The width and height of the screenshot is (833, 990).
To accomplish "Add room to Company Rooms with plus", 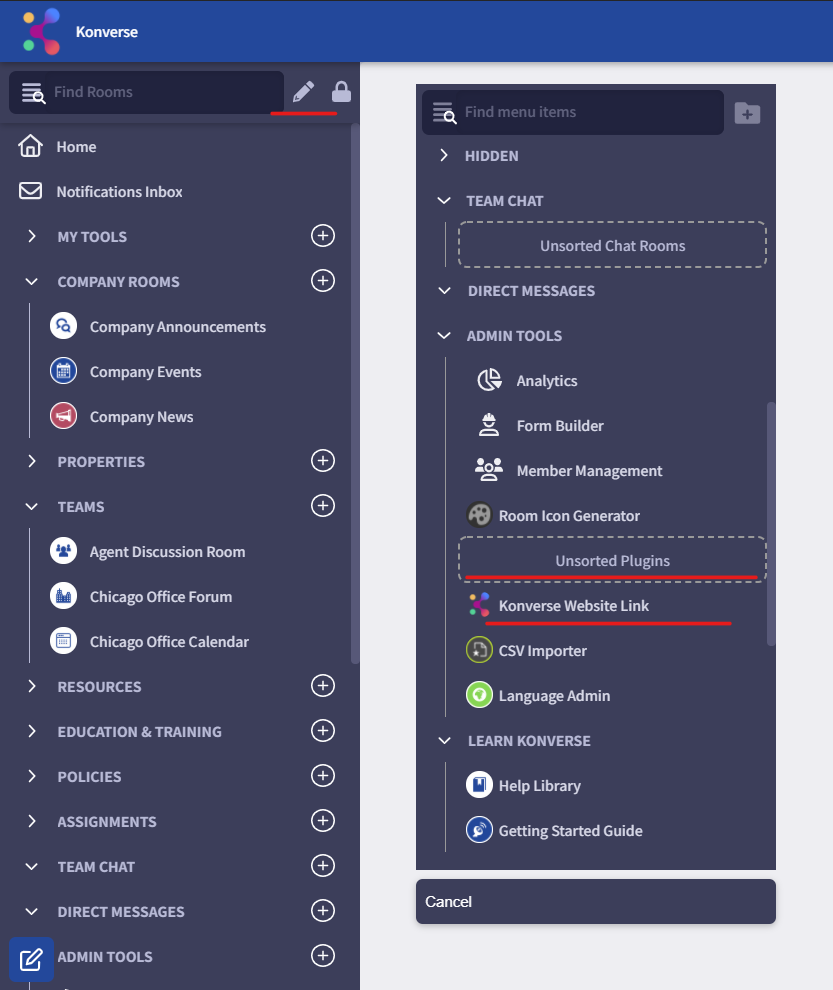I will pyautogui.click(x=323, y=280).
